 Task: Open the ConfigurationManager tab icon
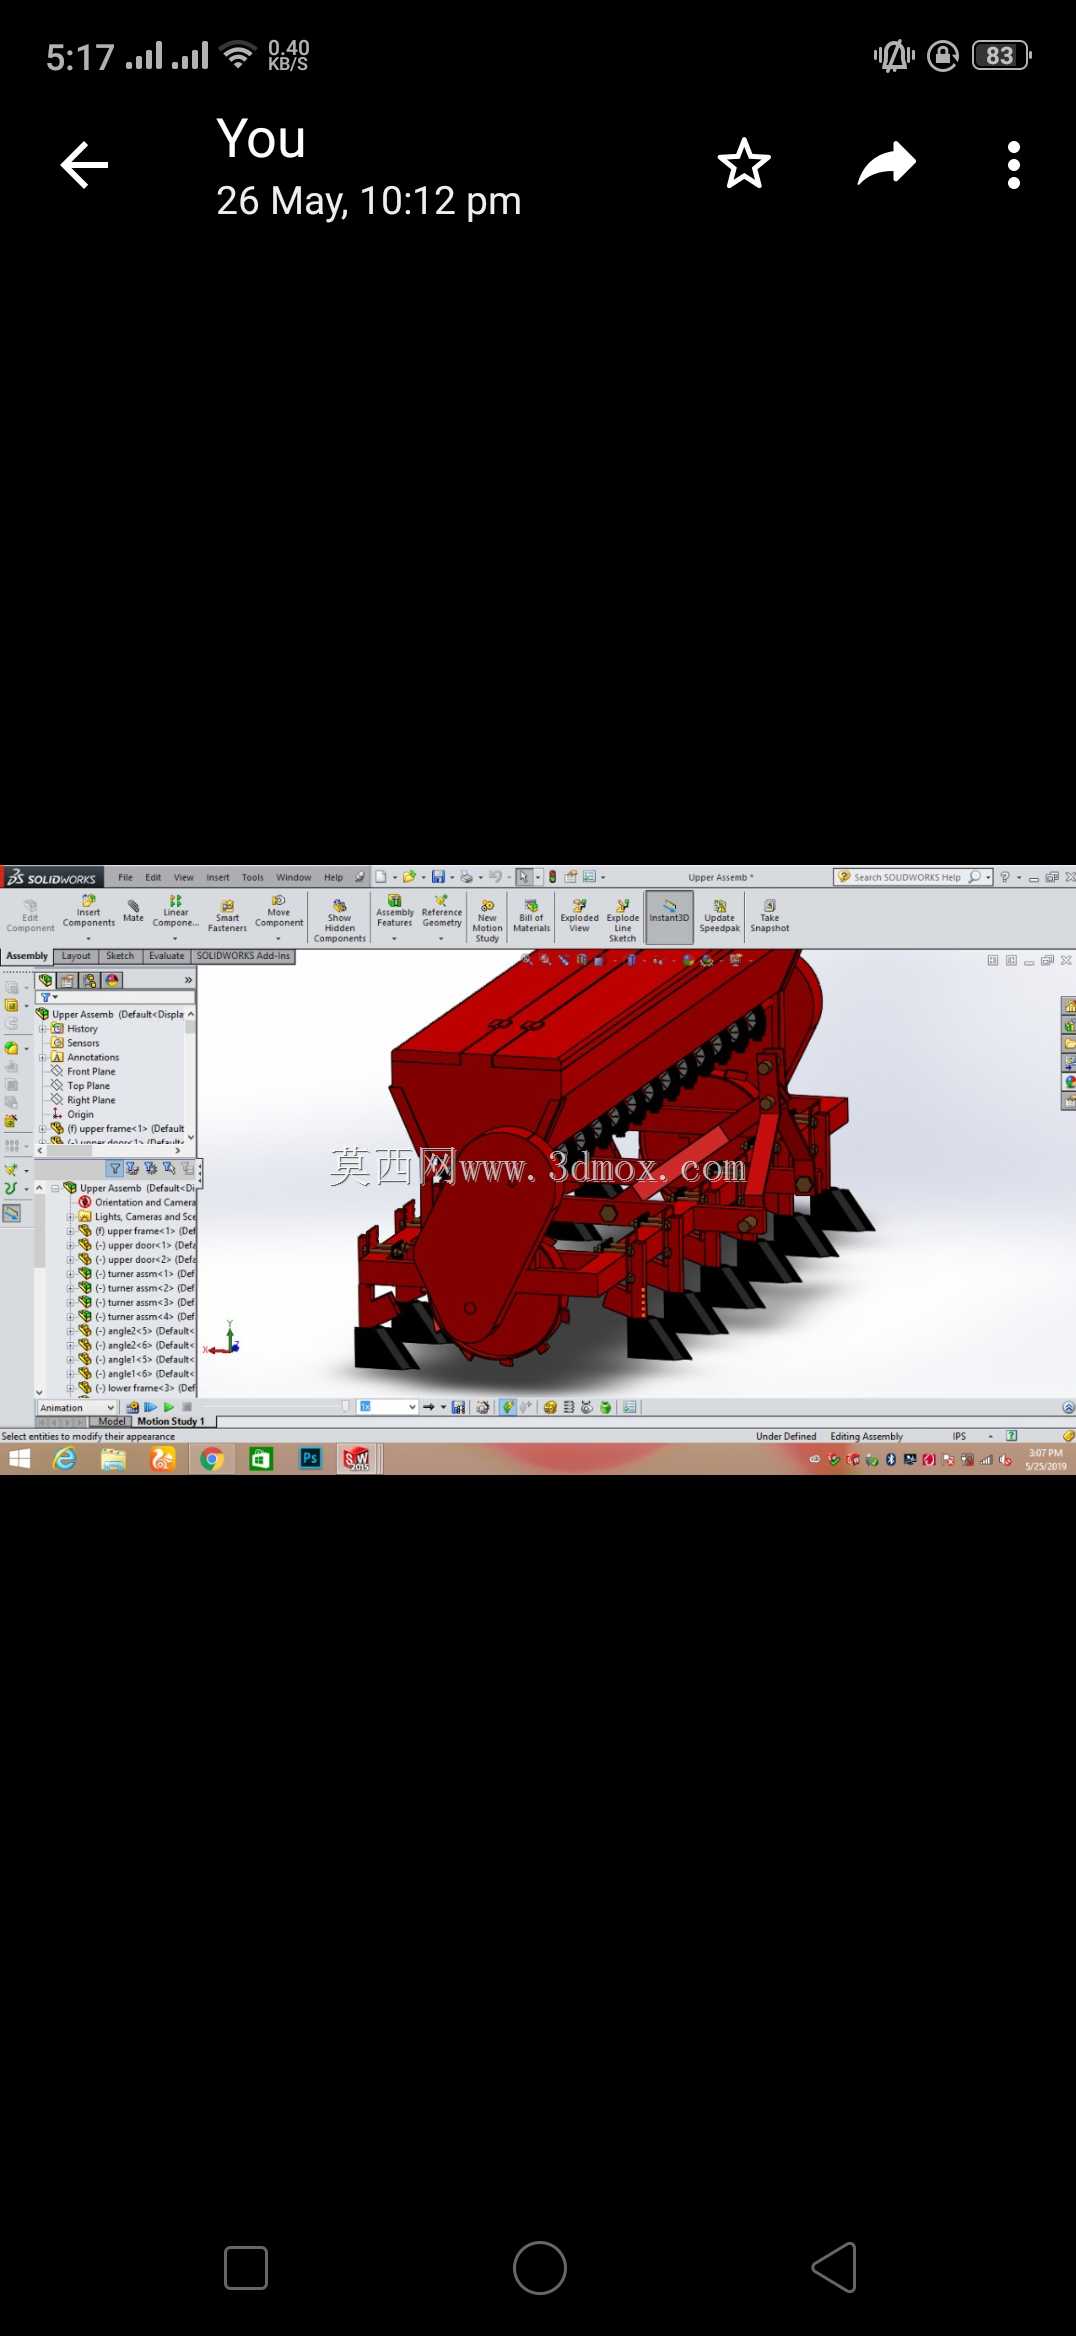pyautogui.click(x=89, y=980)
